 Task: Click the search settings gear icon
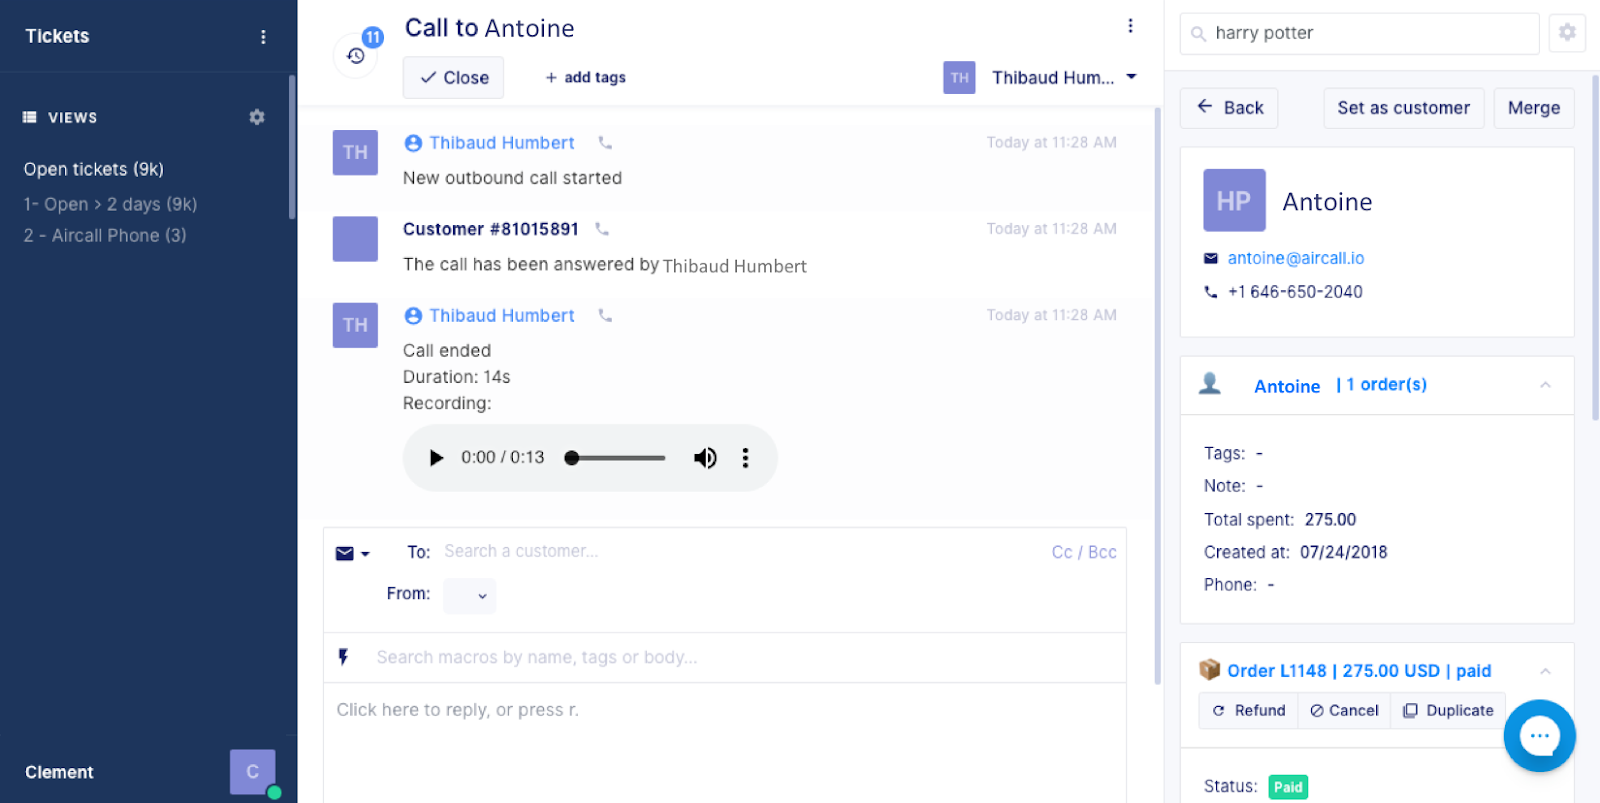(x=1567, y=33)
